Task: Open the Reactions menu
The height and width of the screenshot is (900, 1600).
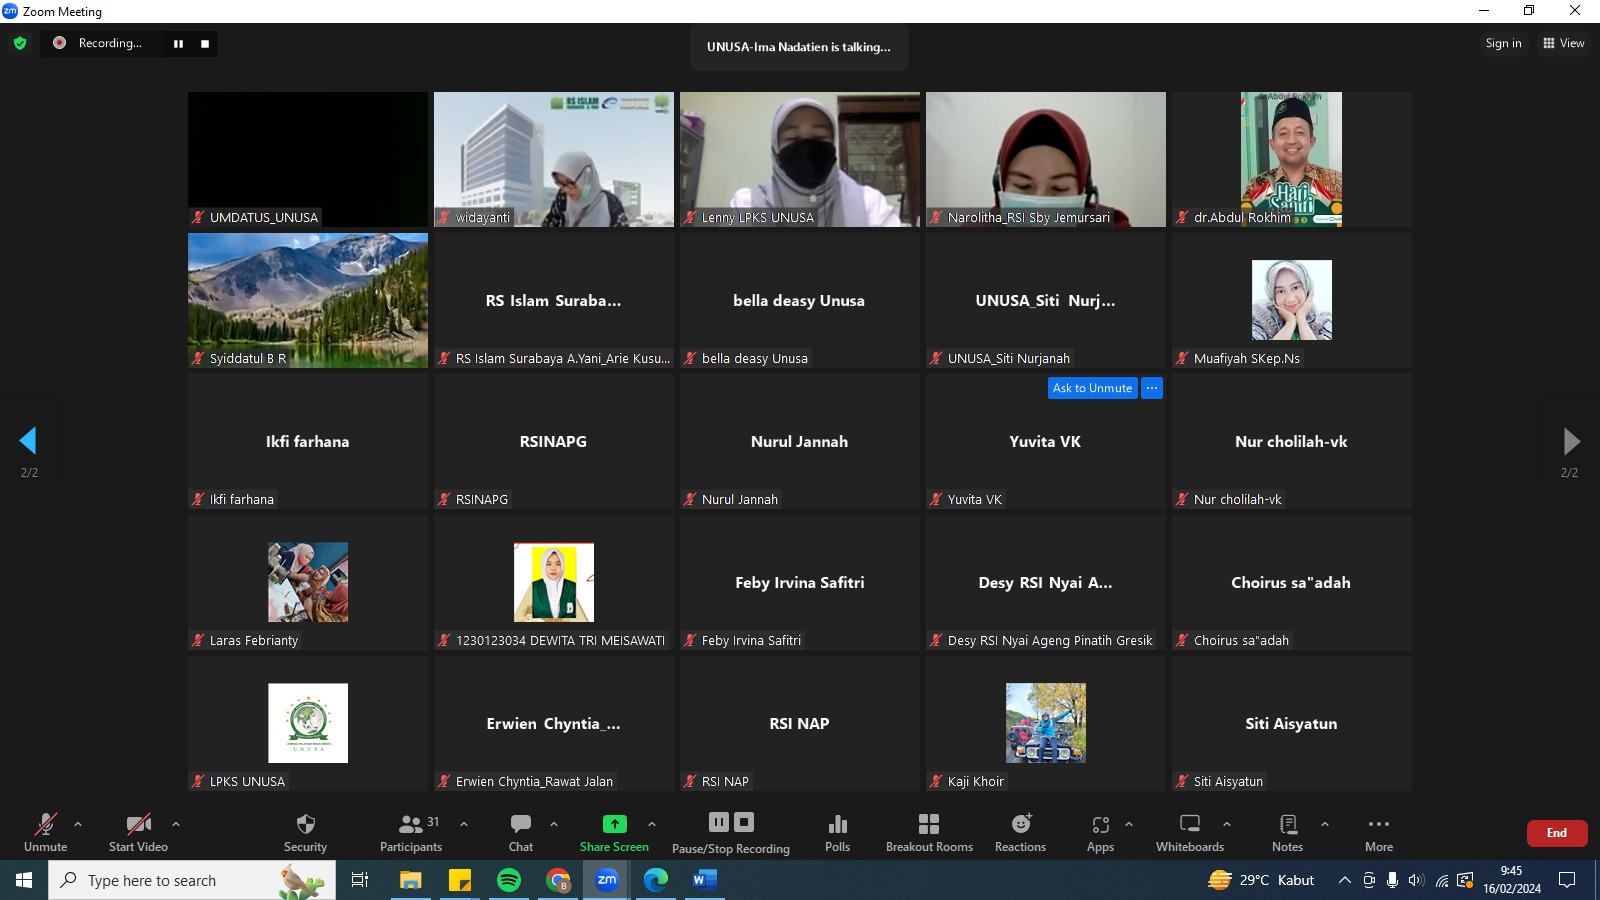Action: pos(1020,825)
